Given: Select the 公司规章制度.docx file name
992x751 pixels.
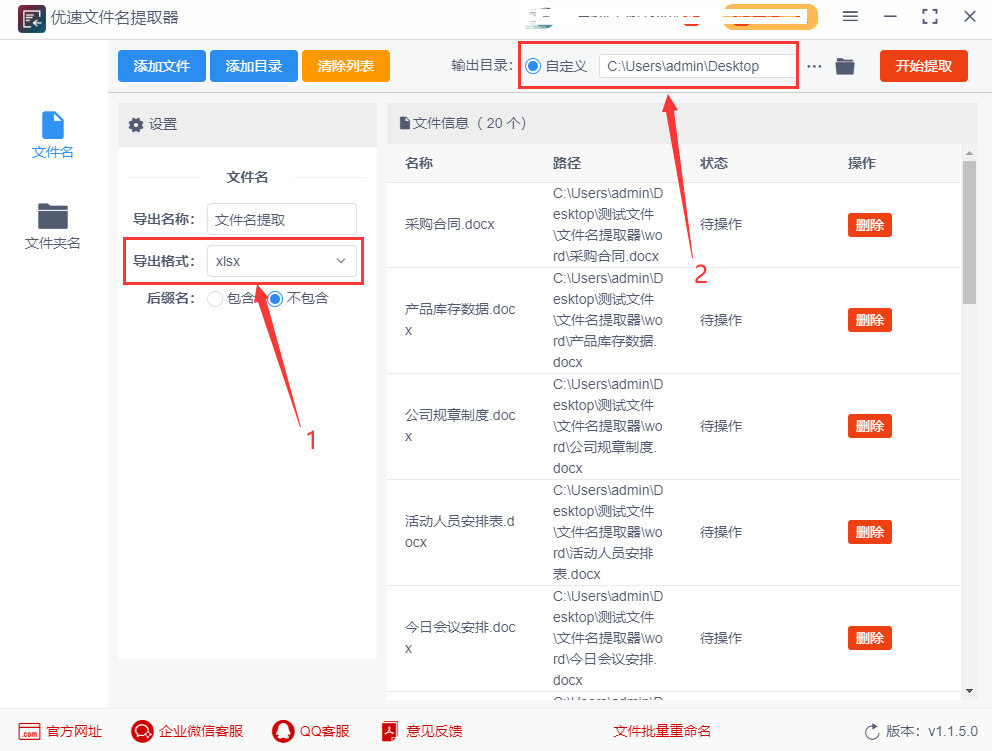Looking at the screenshot, I should pos(460,426).
